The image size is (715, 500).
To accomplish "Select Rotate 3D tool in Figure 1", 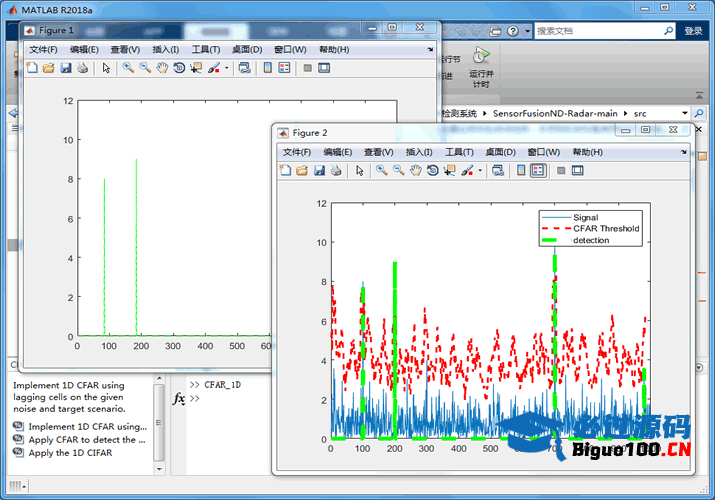I will [179, 68].
